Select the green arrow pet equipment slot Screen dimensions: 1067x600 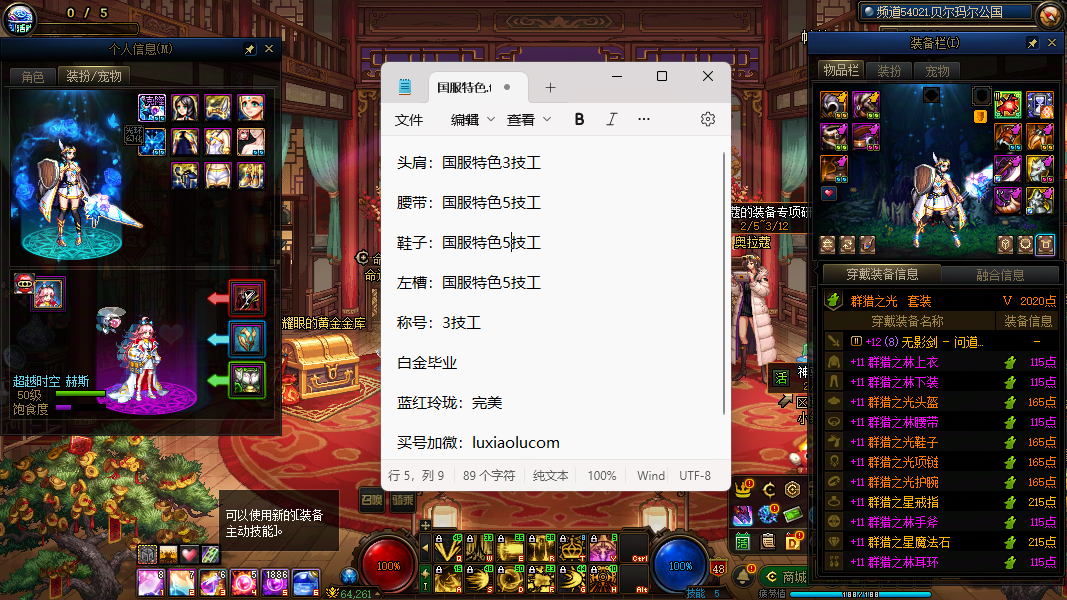[x=247, y=380]
